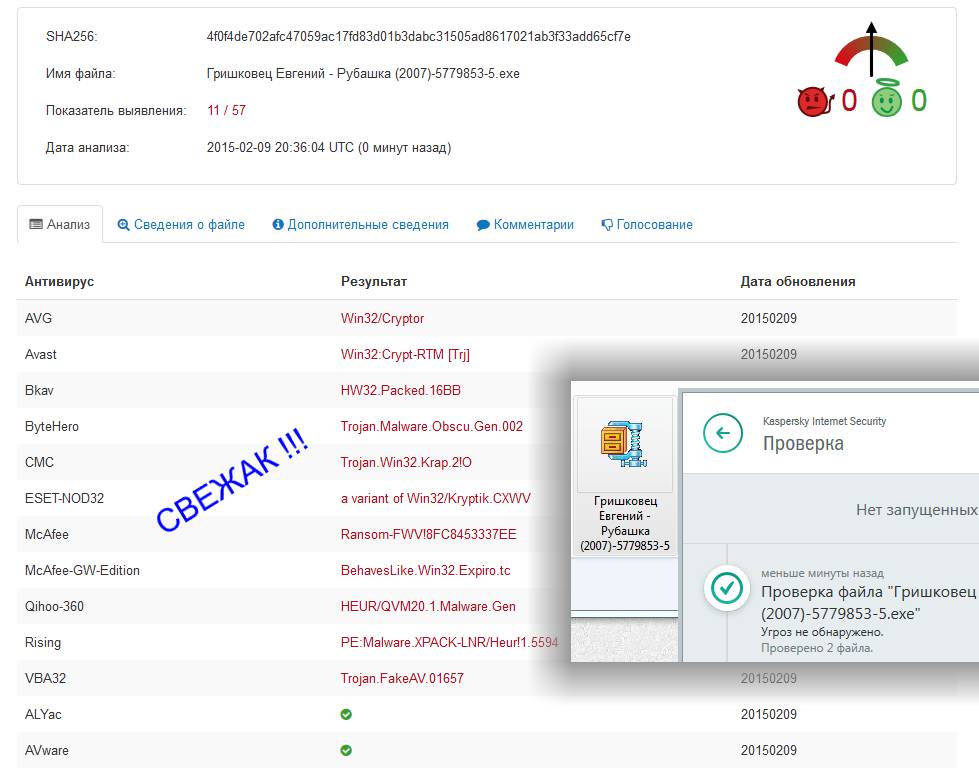979x776 pixels.
Task: Switch to Сведения о файле tab
Action: tap(181, 224)
